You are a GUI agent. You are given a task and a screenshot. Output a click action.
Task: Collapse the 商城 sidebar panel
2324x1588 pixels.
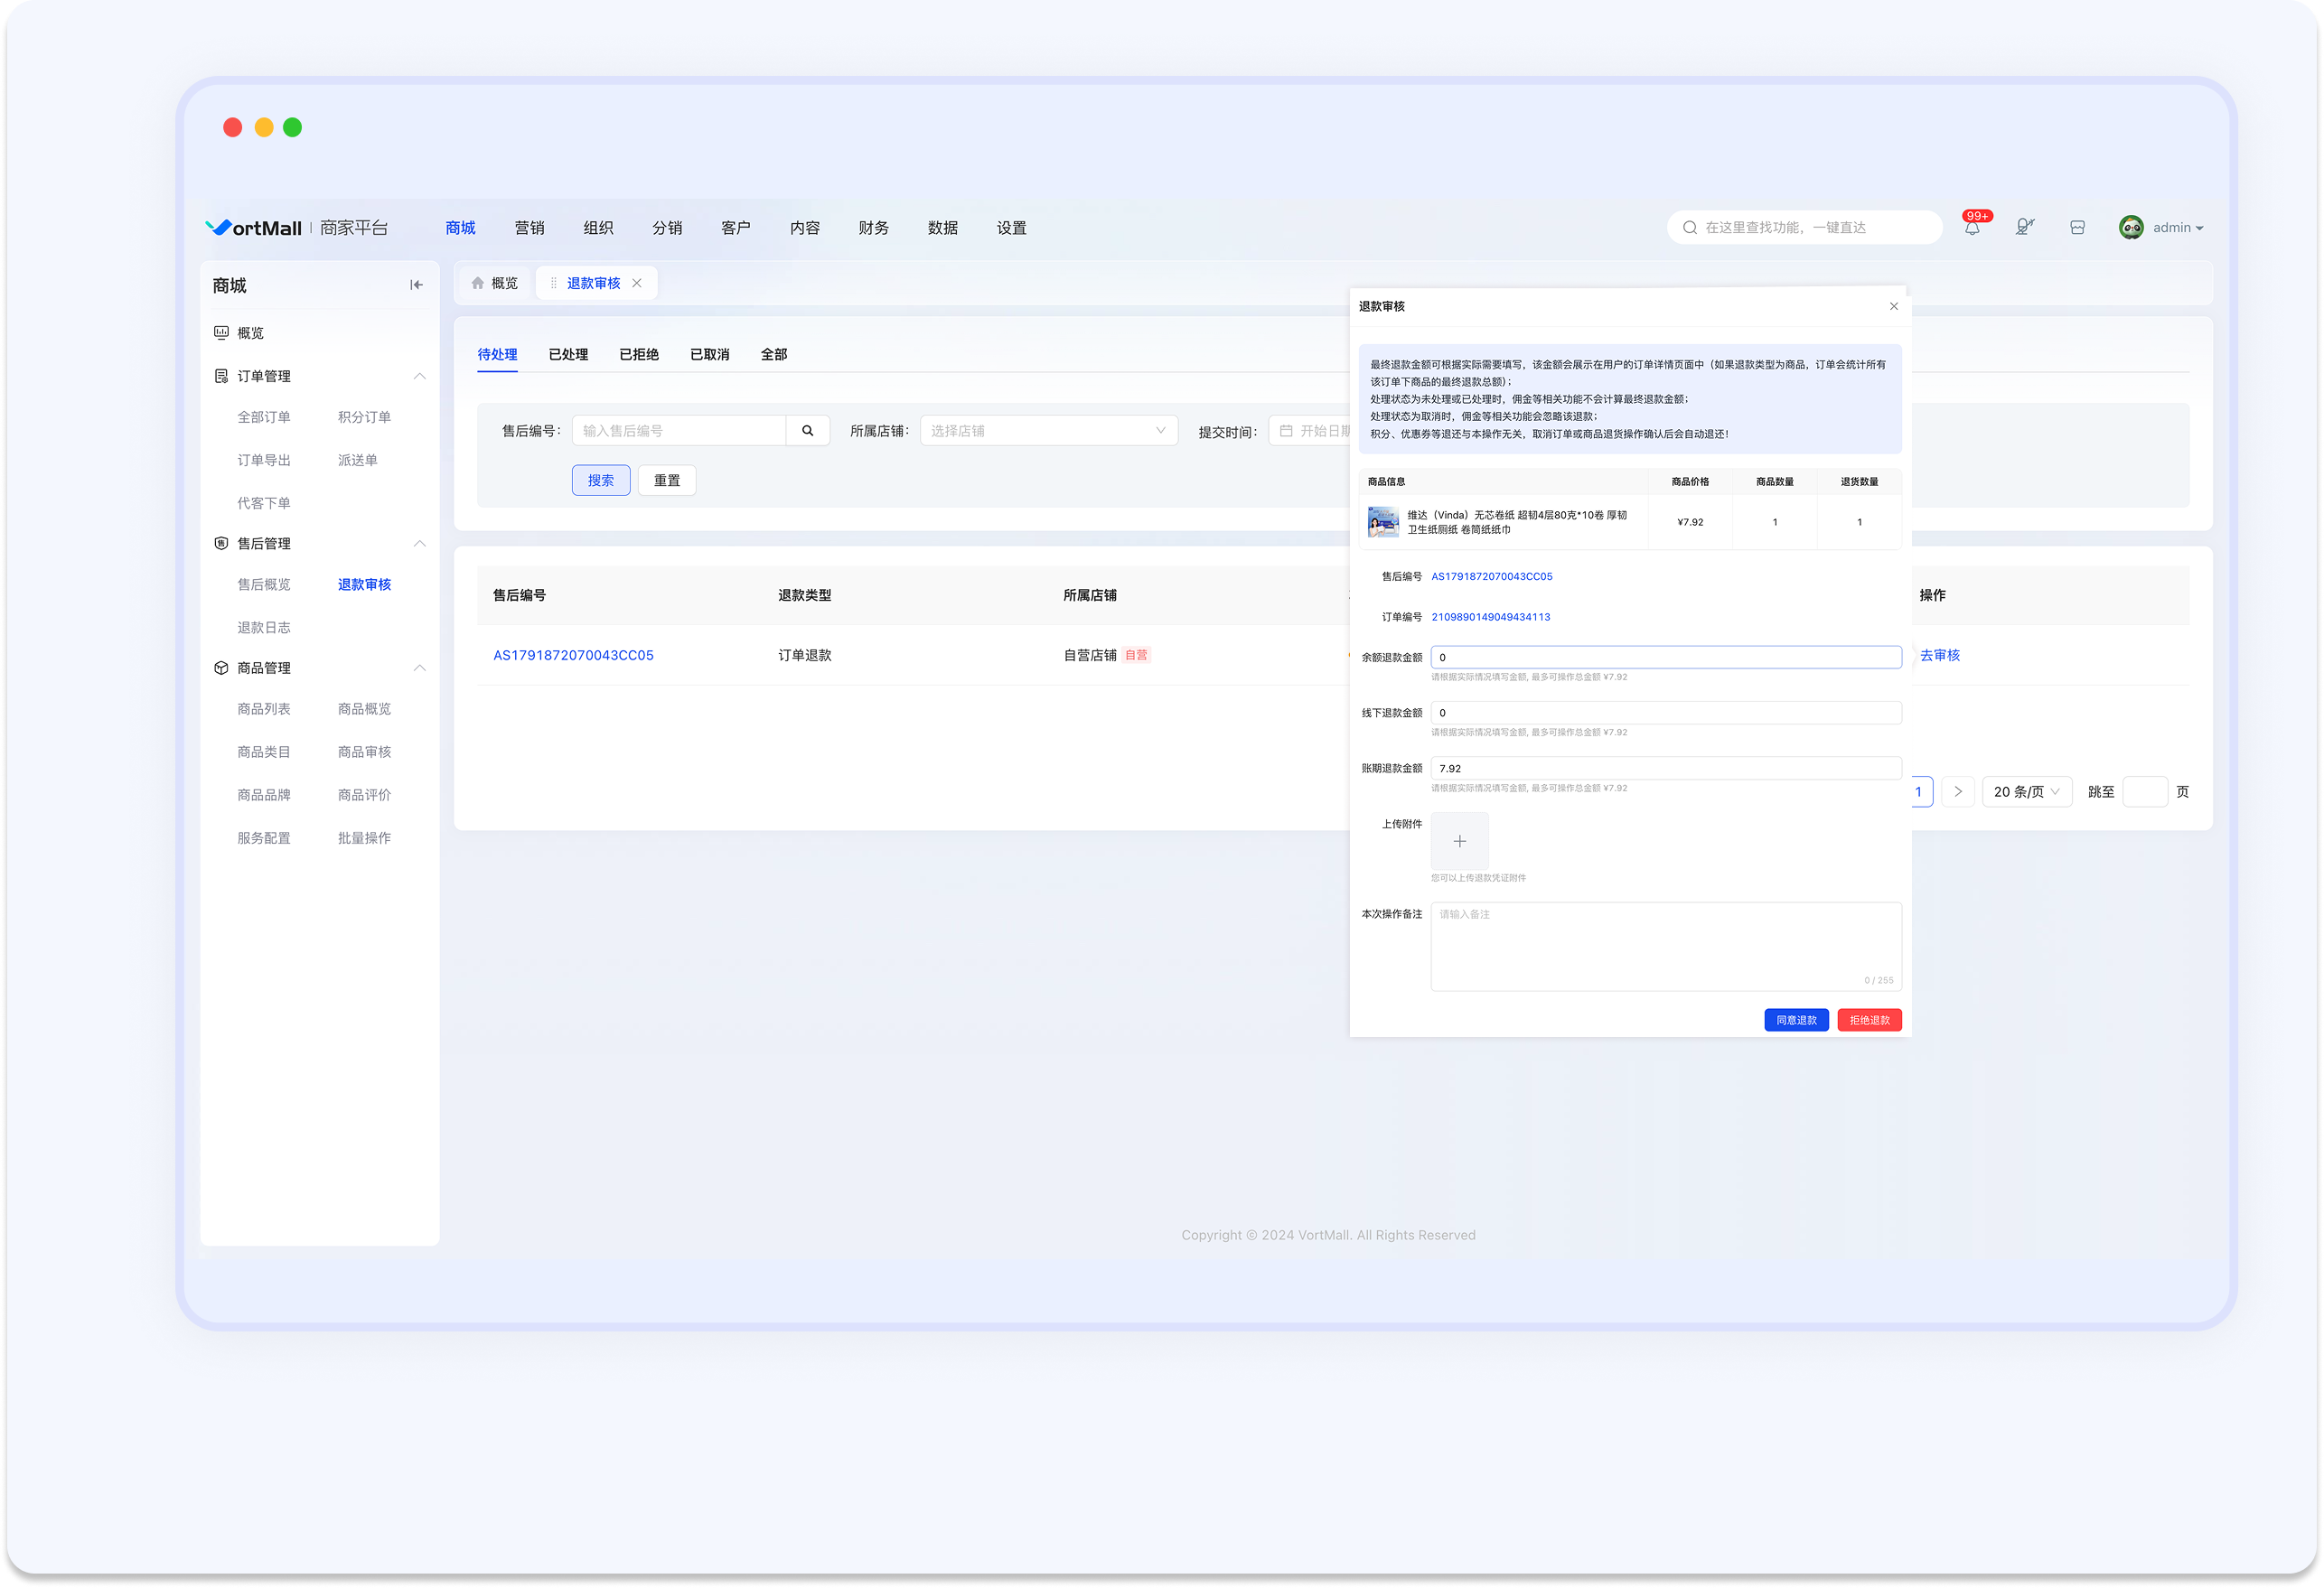click(416, 285)
